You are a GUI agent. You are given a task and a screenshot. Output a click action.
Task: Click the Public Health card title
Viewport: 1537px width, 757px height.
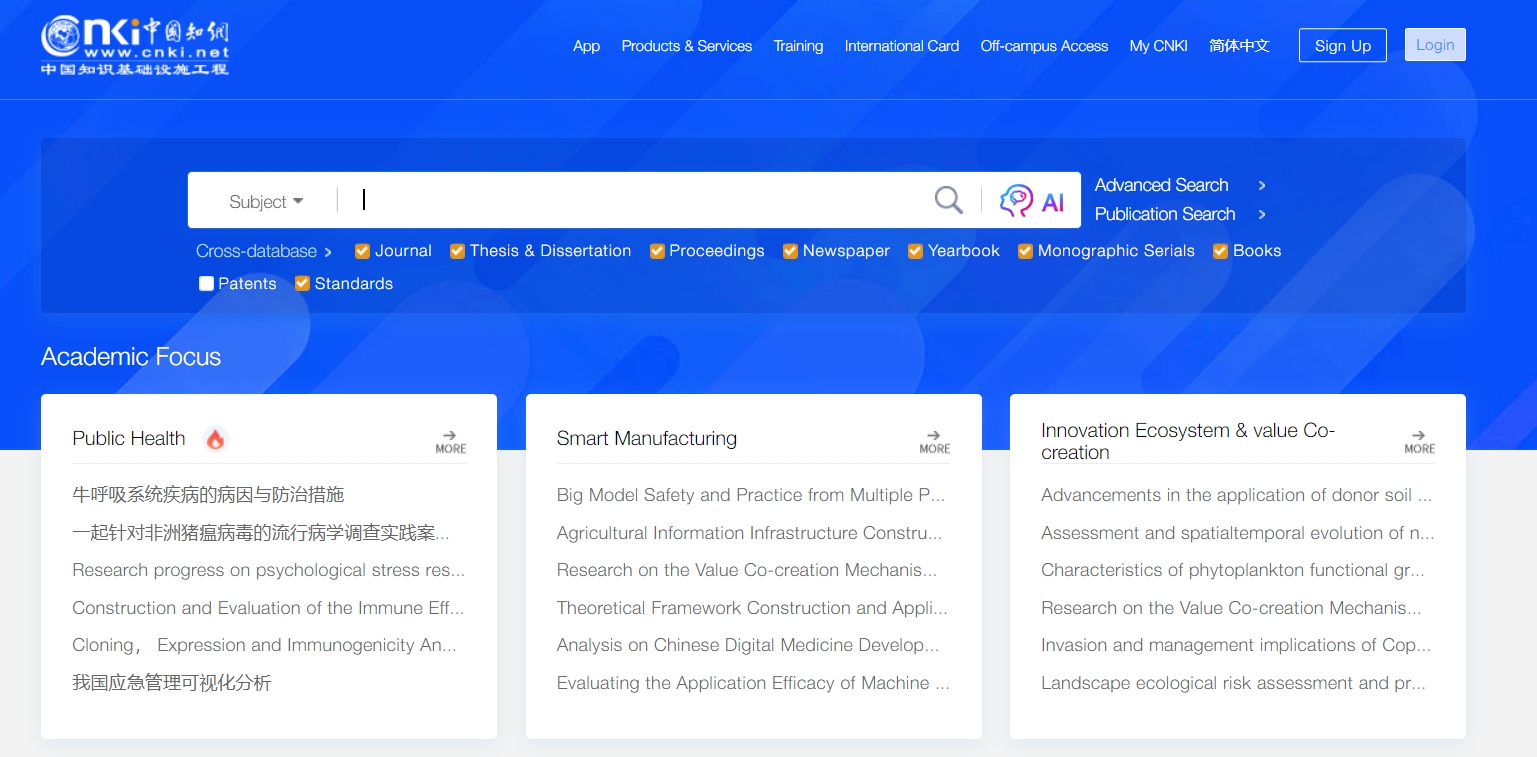pyautogui.click(x=129, y=439)
